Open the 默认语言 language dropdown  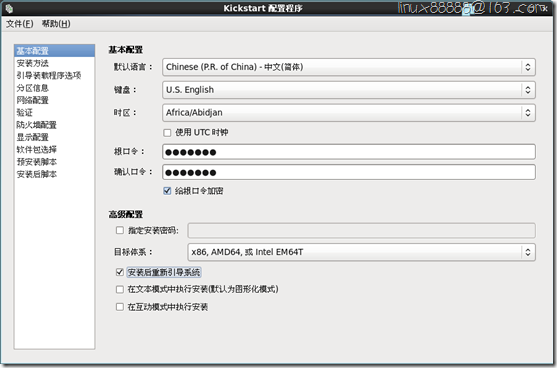point(349,67)
